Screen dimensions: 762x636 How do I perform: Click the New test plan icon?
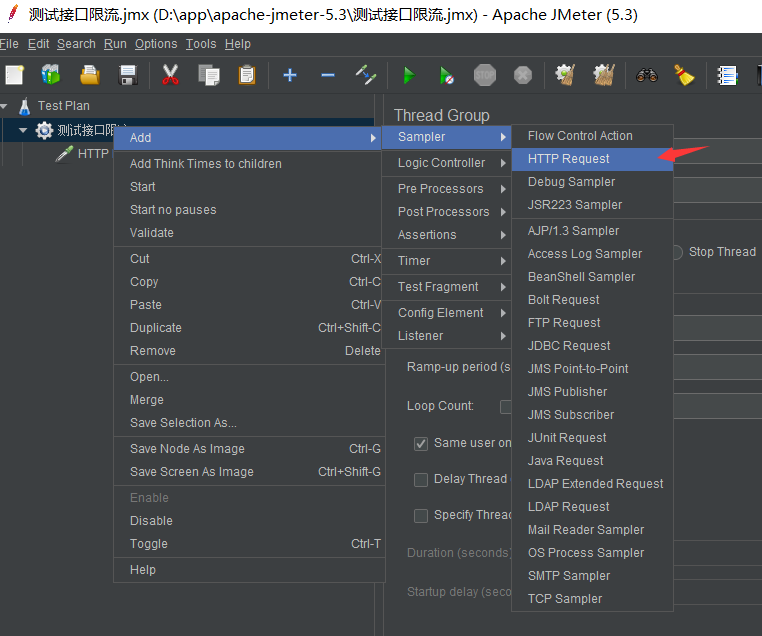coord(15,75)
